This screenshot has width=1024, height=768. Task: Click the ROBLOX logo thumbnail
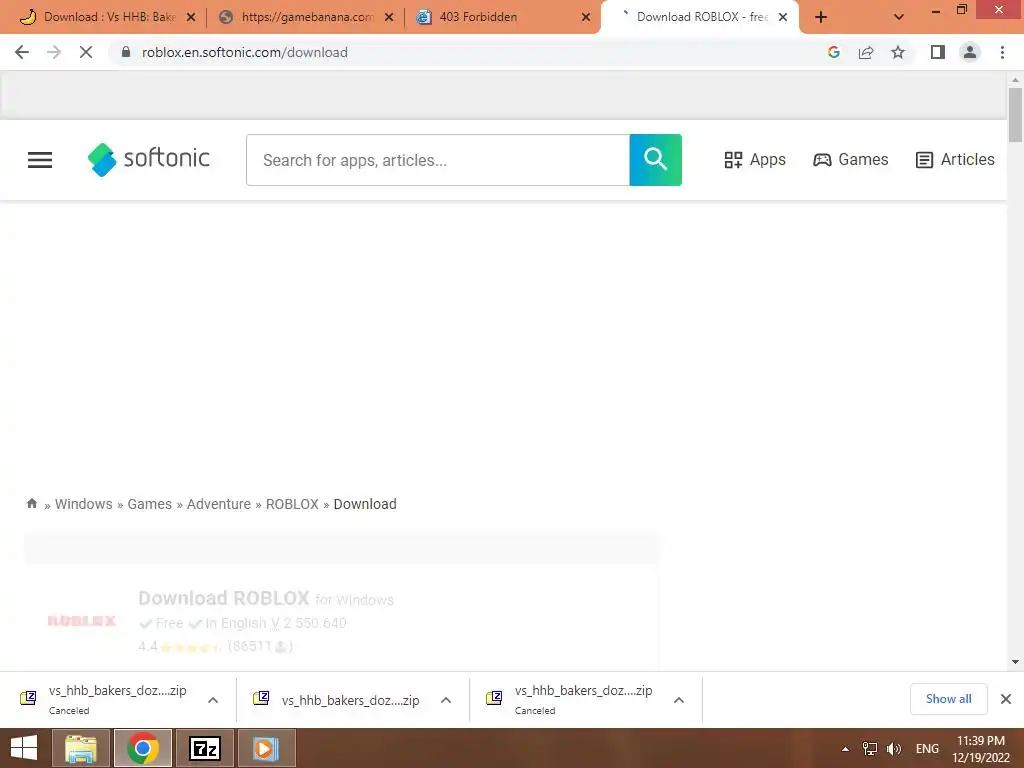pos(82,620)
